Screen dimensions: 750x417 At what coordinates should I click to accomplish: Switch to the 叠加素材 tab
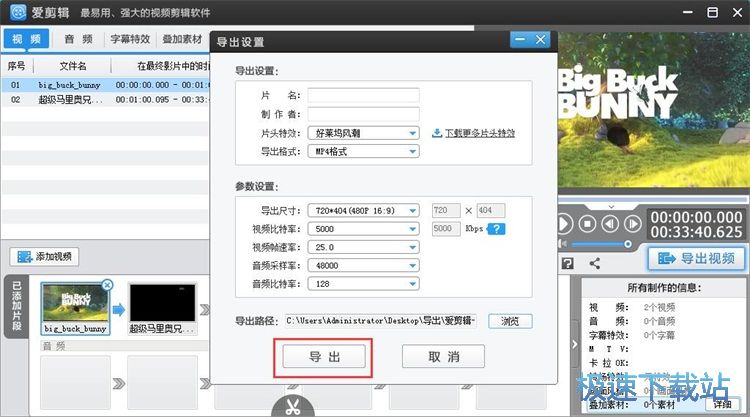[x=182, y=39]
